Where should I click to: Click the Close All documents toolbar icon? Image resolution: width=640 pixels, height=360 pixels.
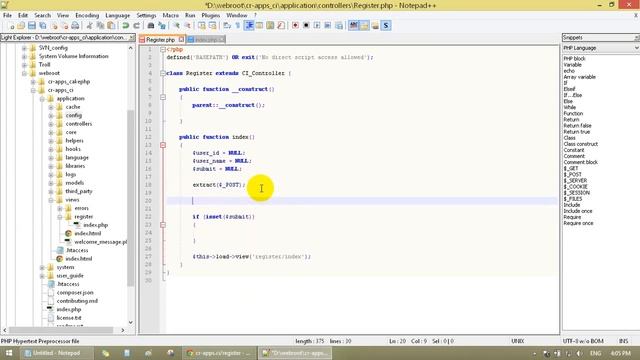[64, 26]
